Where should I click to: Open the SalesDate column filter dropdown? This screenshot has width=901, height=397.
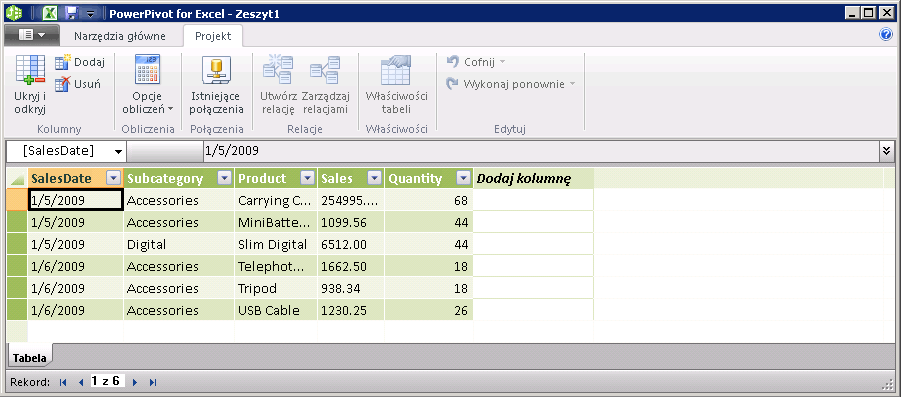pyautogui.click(x=113, y=178)
